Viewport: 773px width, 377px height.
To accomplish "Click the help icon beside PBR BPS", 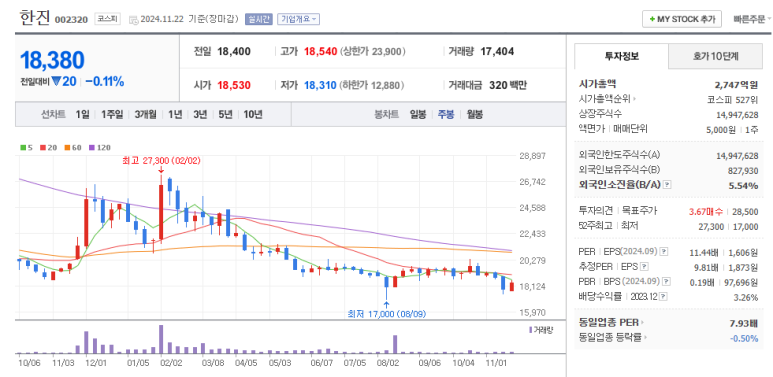I will click(x=667, y=281).
